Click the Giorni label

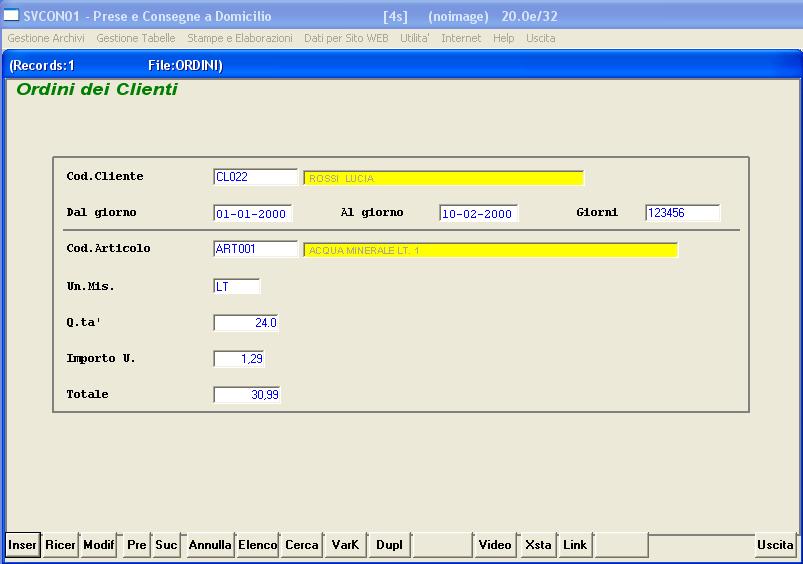(597, 212)
